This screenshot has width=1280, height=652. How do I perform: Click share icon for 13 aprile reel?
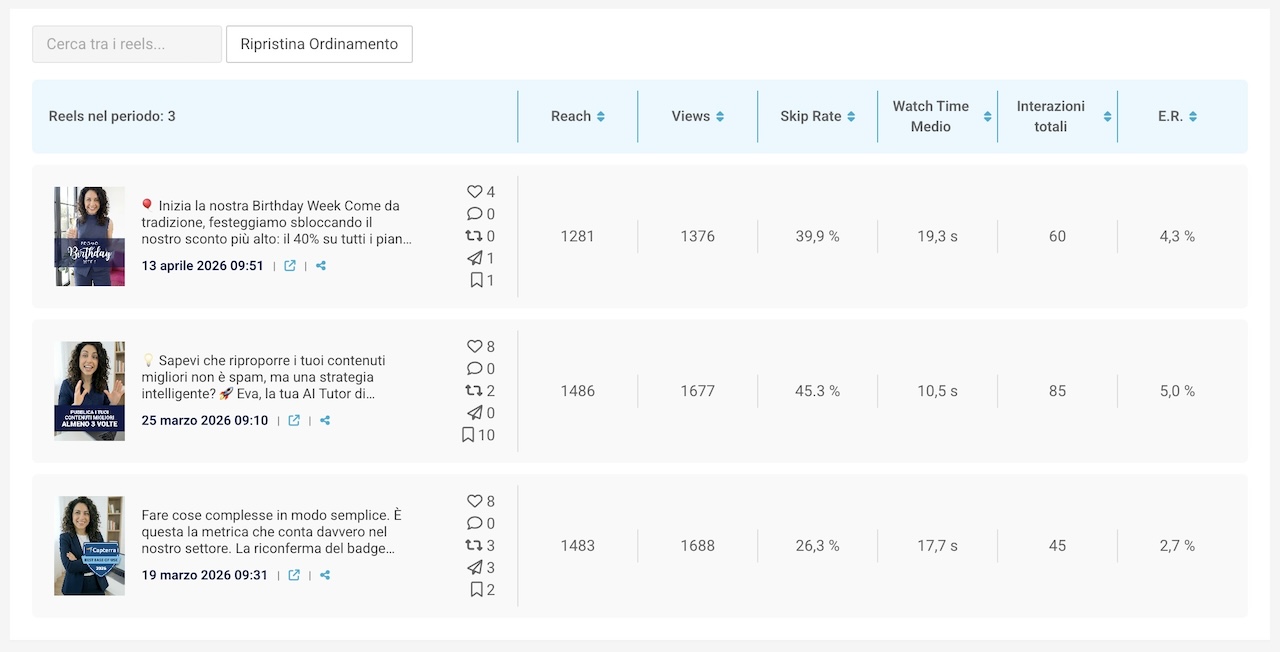(x=321, y=266)
